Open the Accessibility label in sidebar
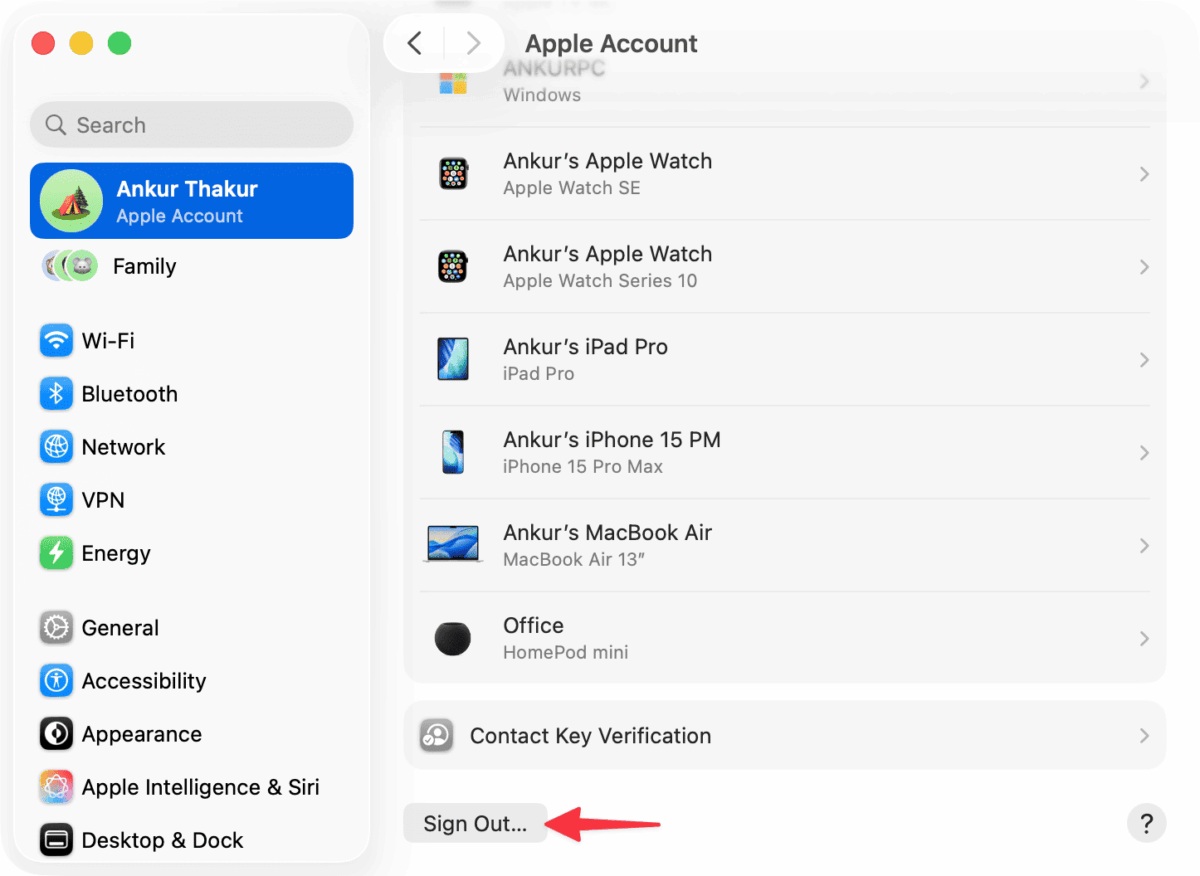Image resolution: width=1200 pixels, height=876 pixels. click(144, 681)
